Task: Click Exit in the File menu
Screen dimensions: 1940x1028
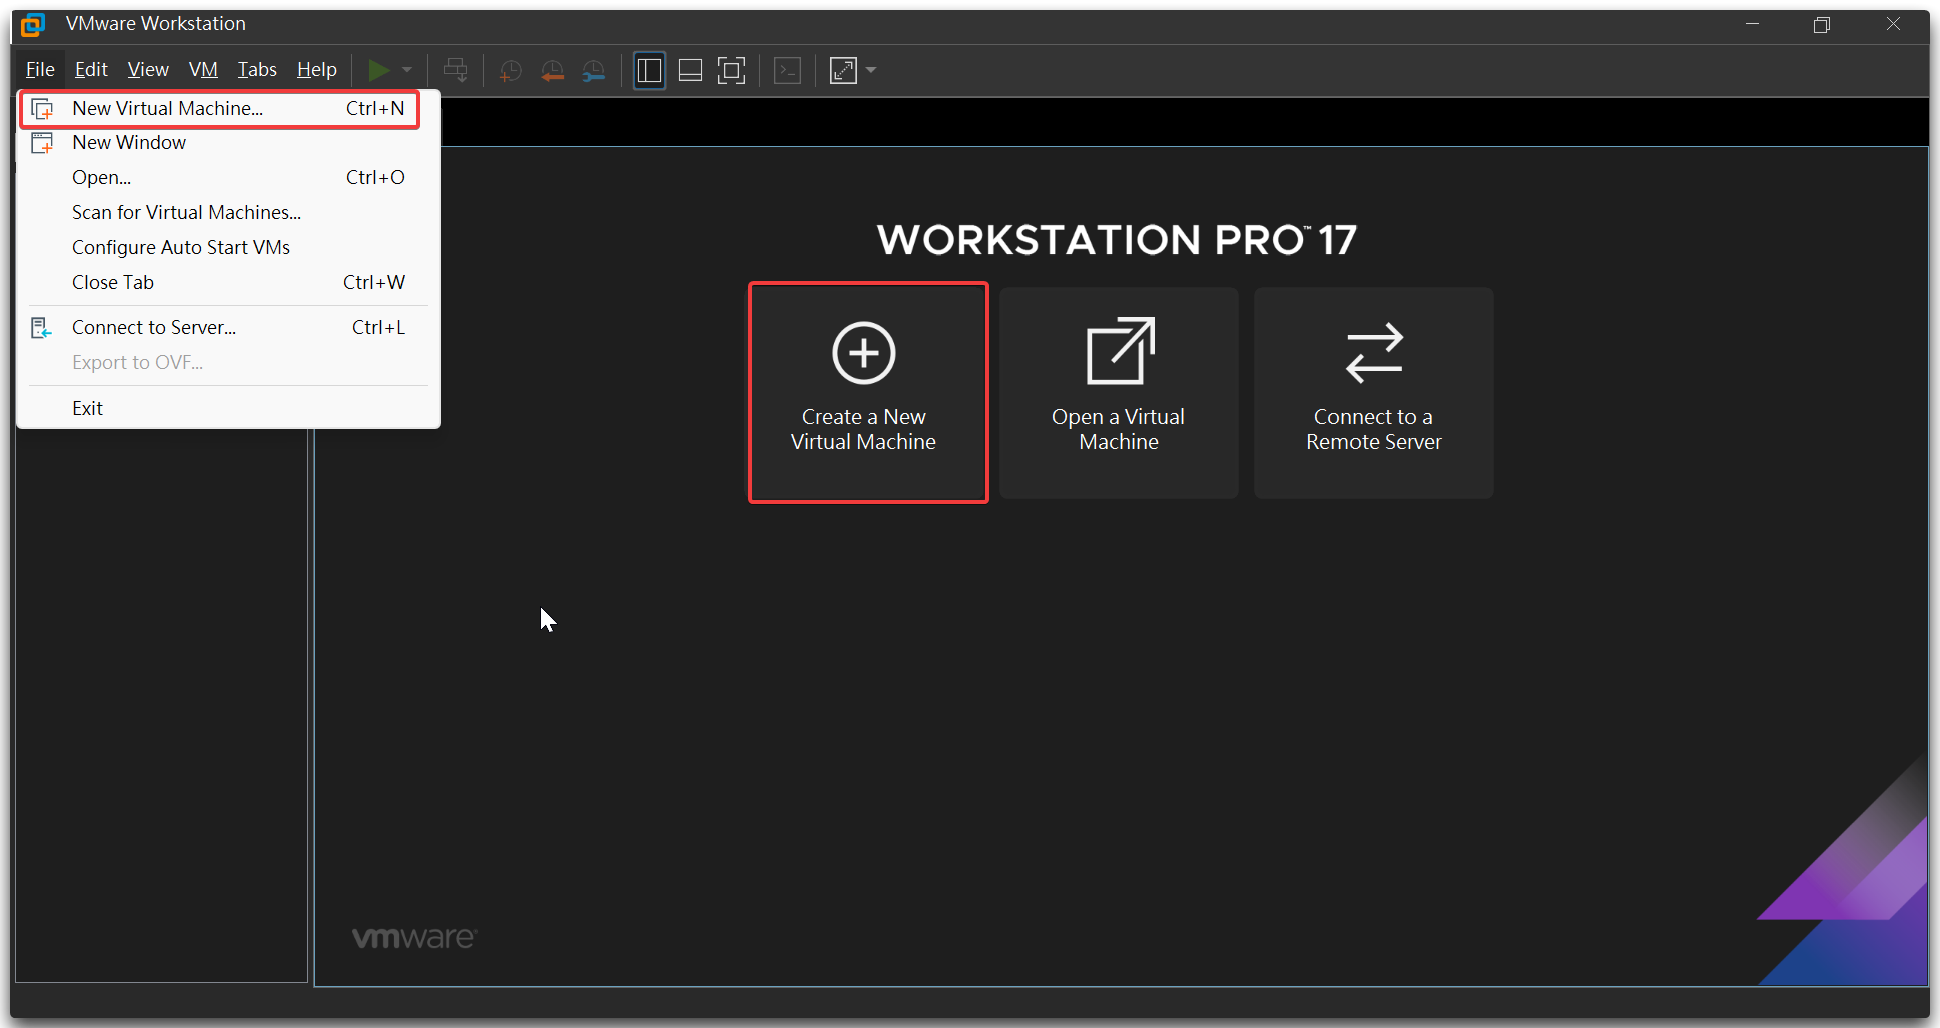Action: tap(228, 408)
